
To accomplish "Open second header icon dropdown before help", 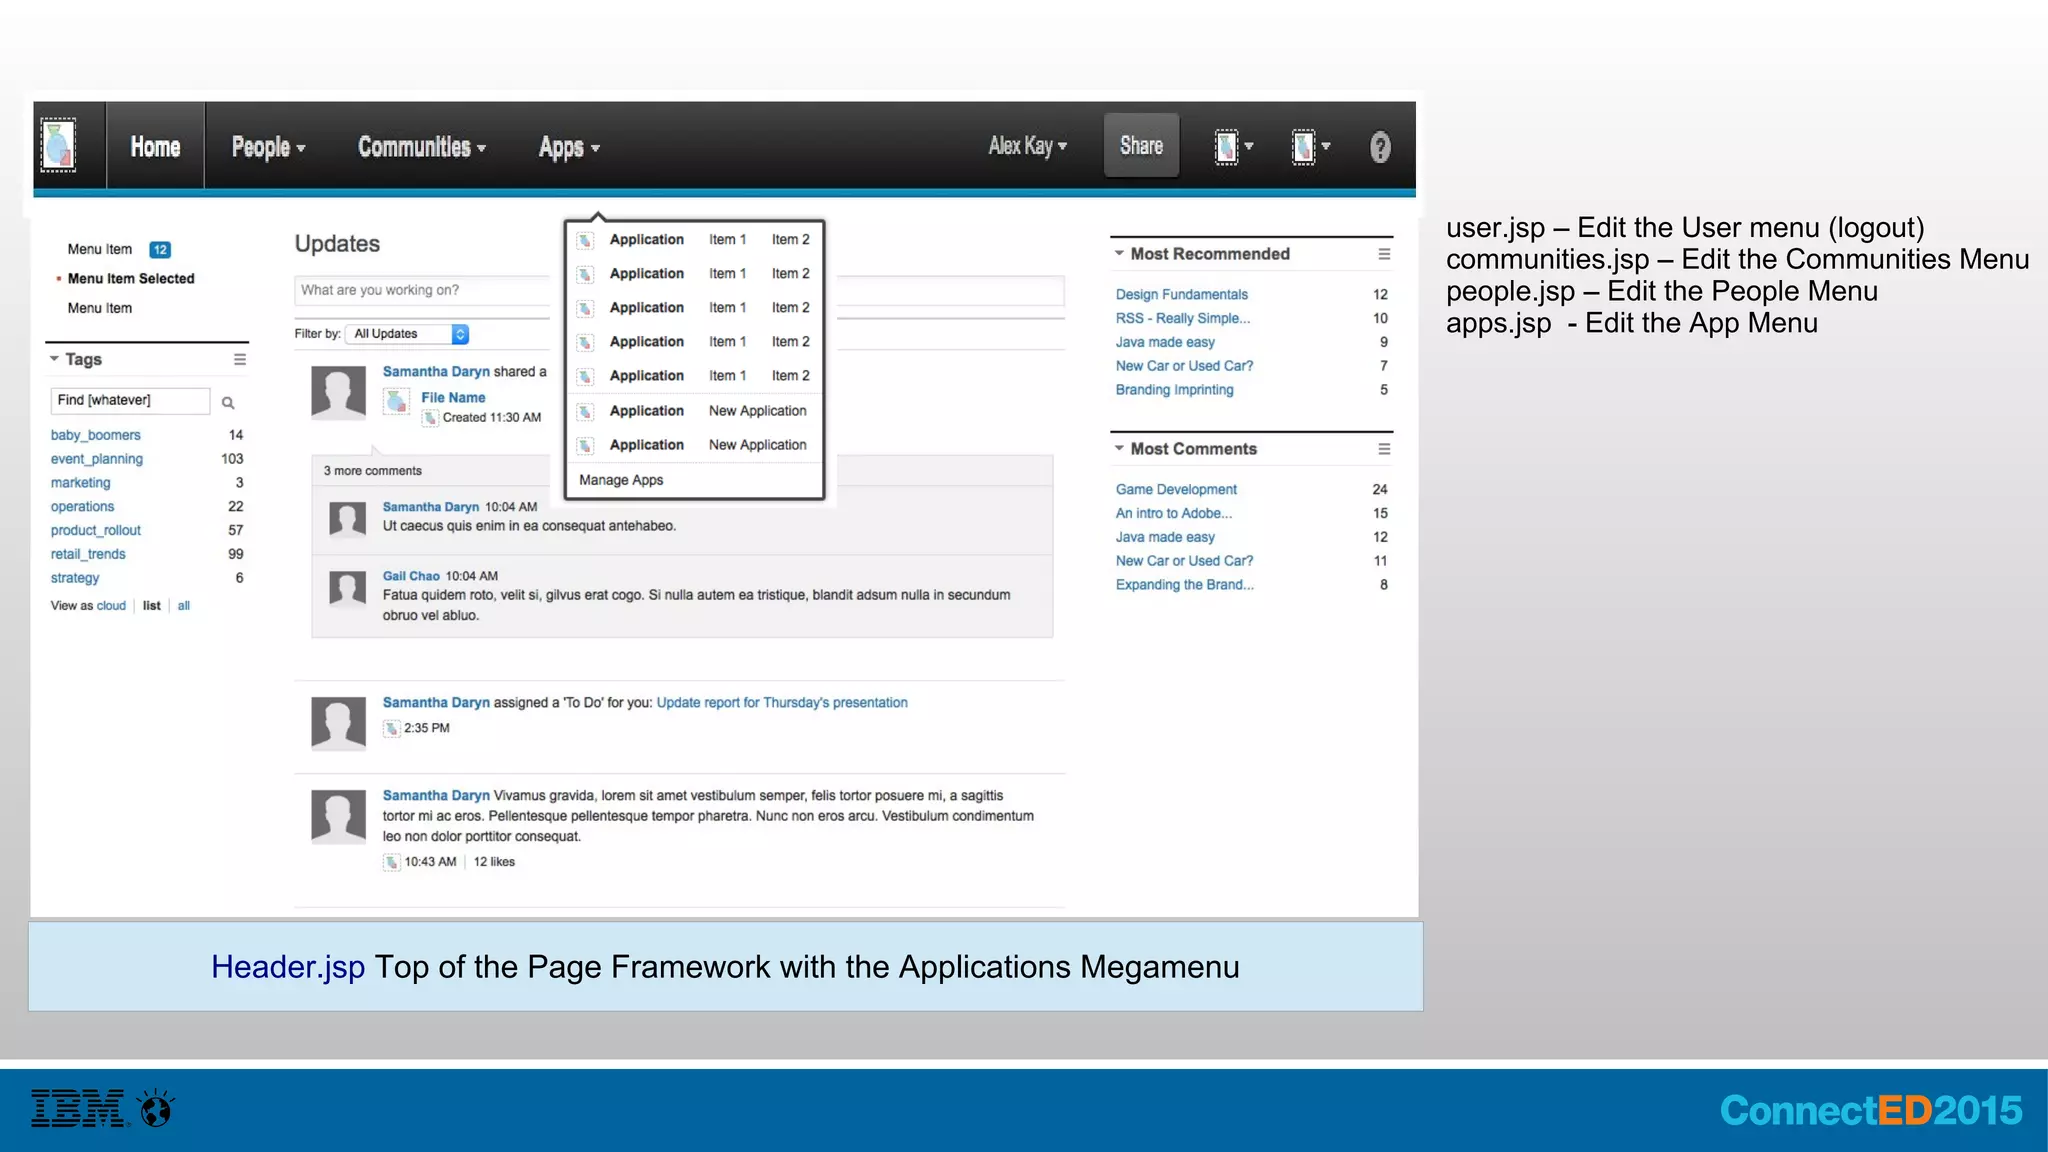I will 1310,147.
